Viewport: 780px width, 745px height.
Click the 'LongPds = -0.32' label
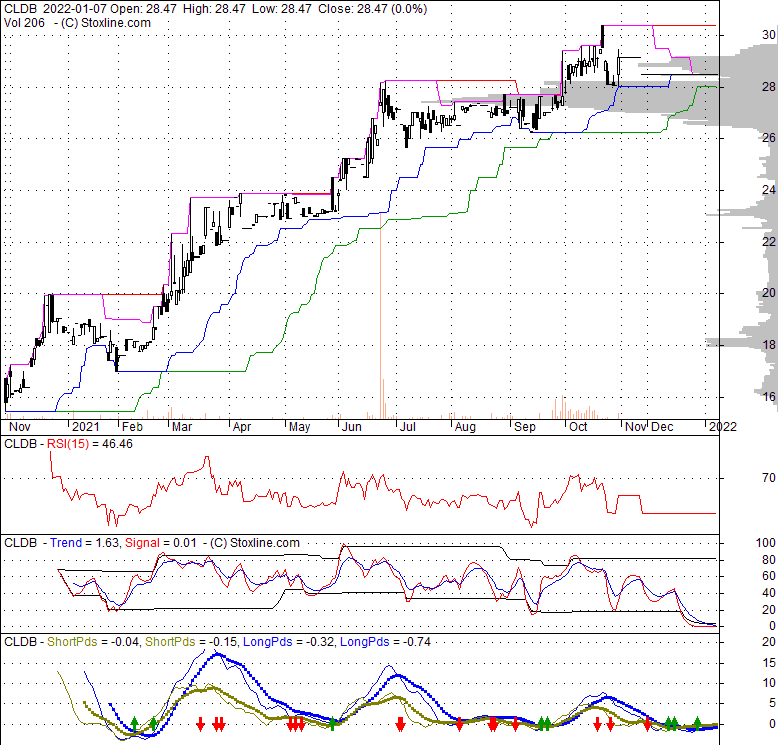coord(288,642)
